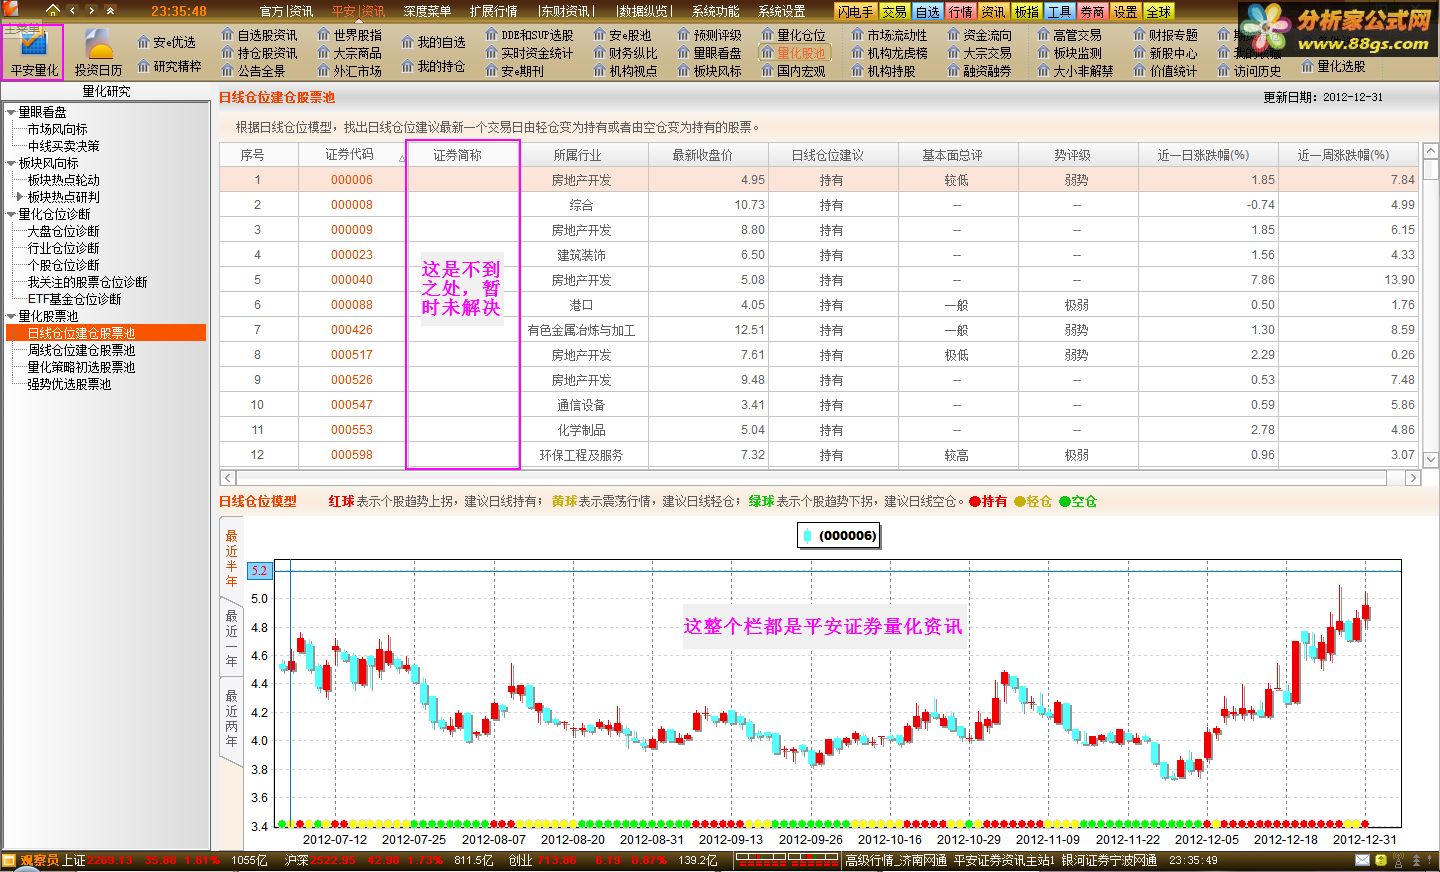The width and height of the screenshot is (1440, 872).
Task: Click the double up-arrow collapse icon
Action: pos(110,10)
